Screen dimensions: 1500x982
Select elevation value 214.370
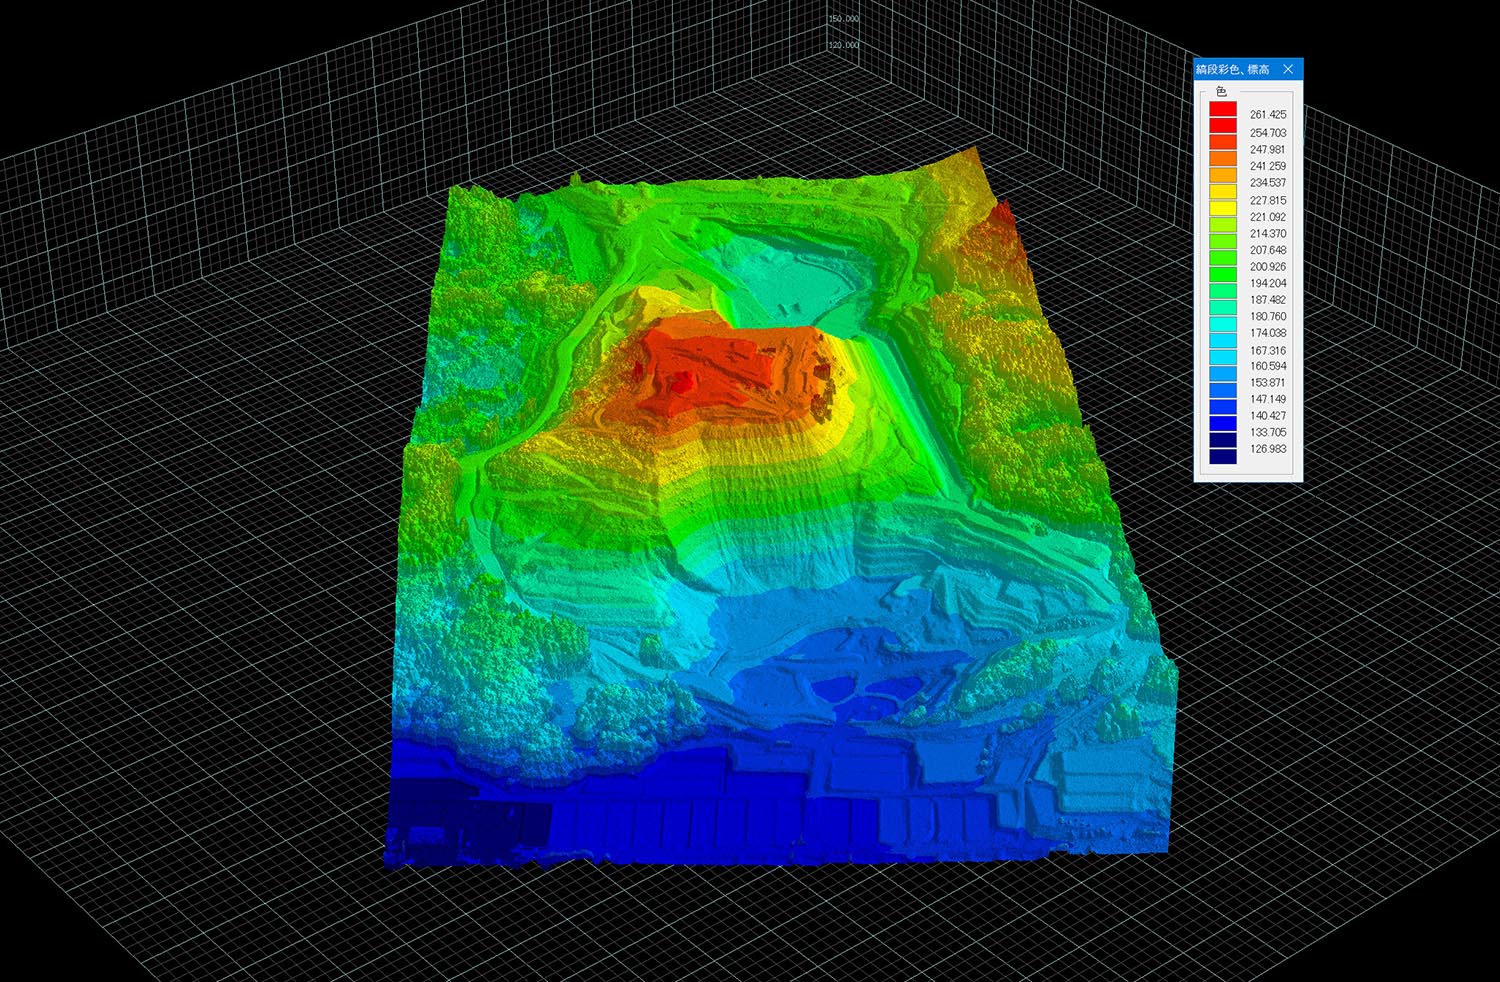(x=1268, y=233)
